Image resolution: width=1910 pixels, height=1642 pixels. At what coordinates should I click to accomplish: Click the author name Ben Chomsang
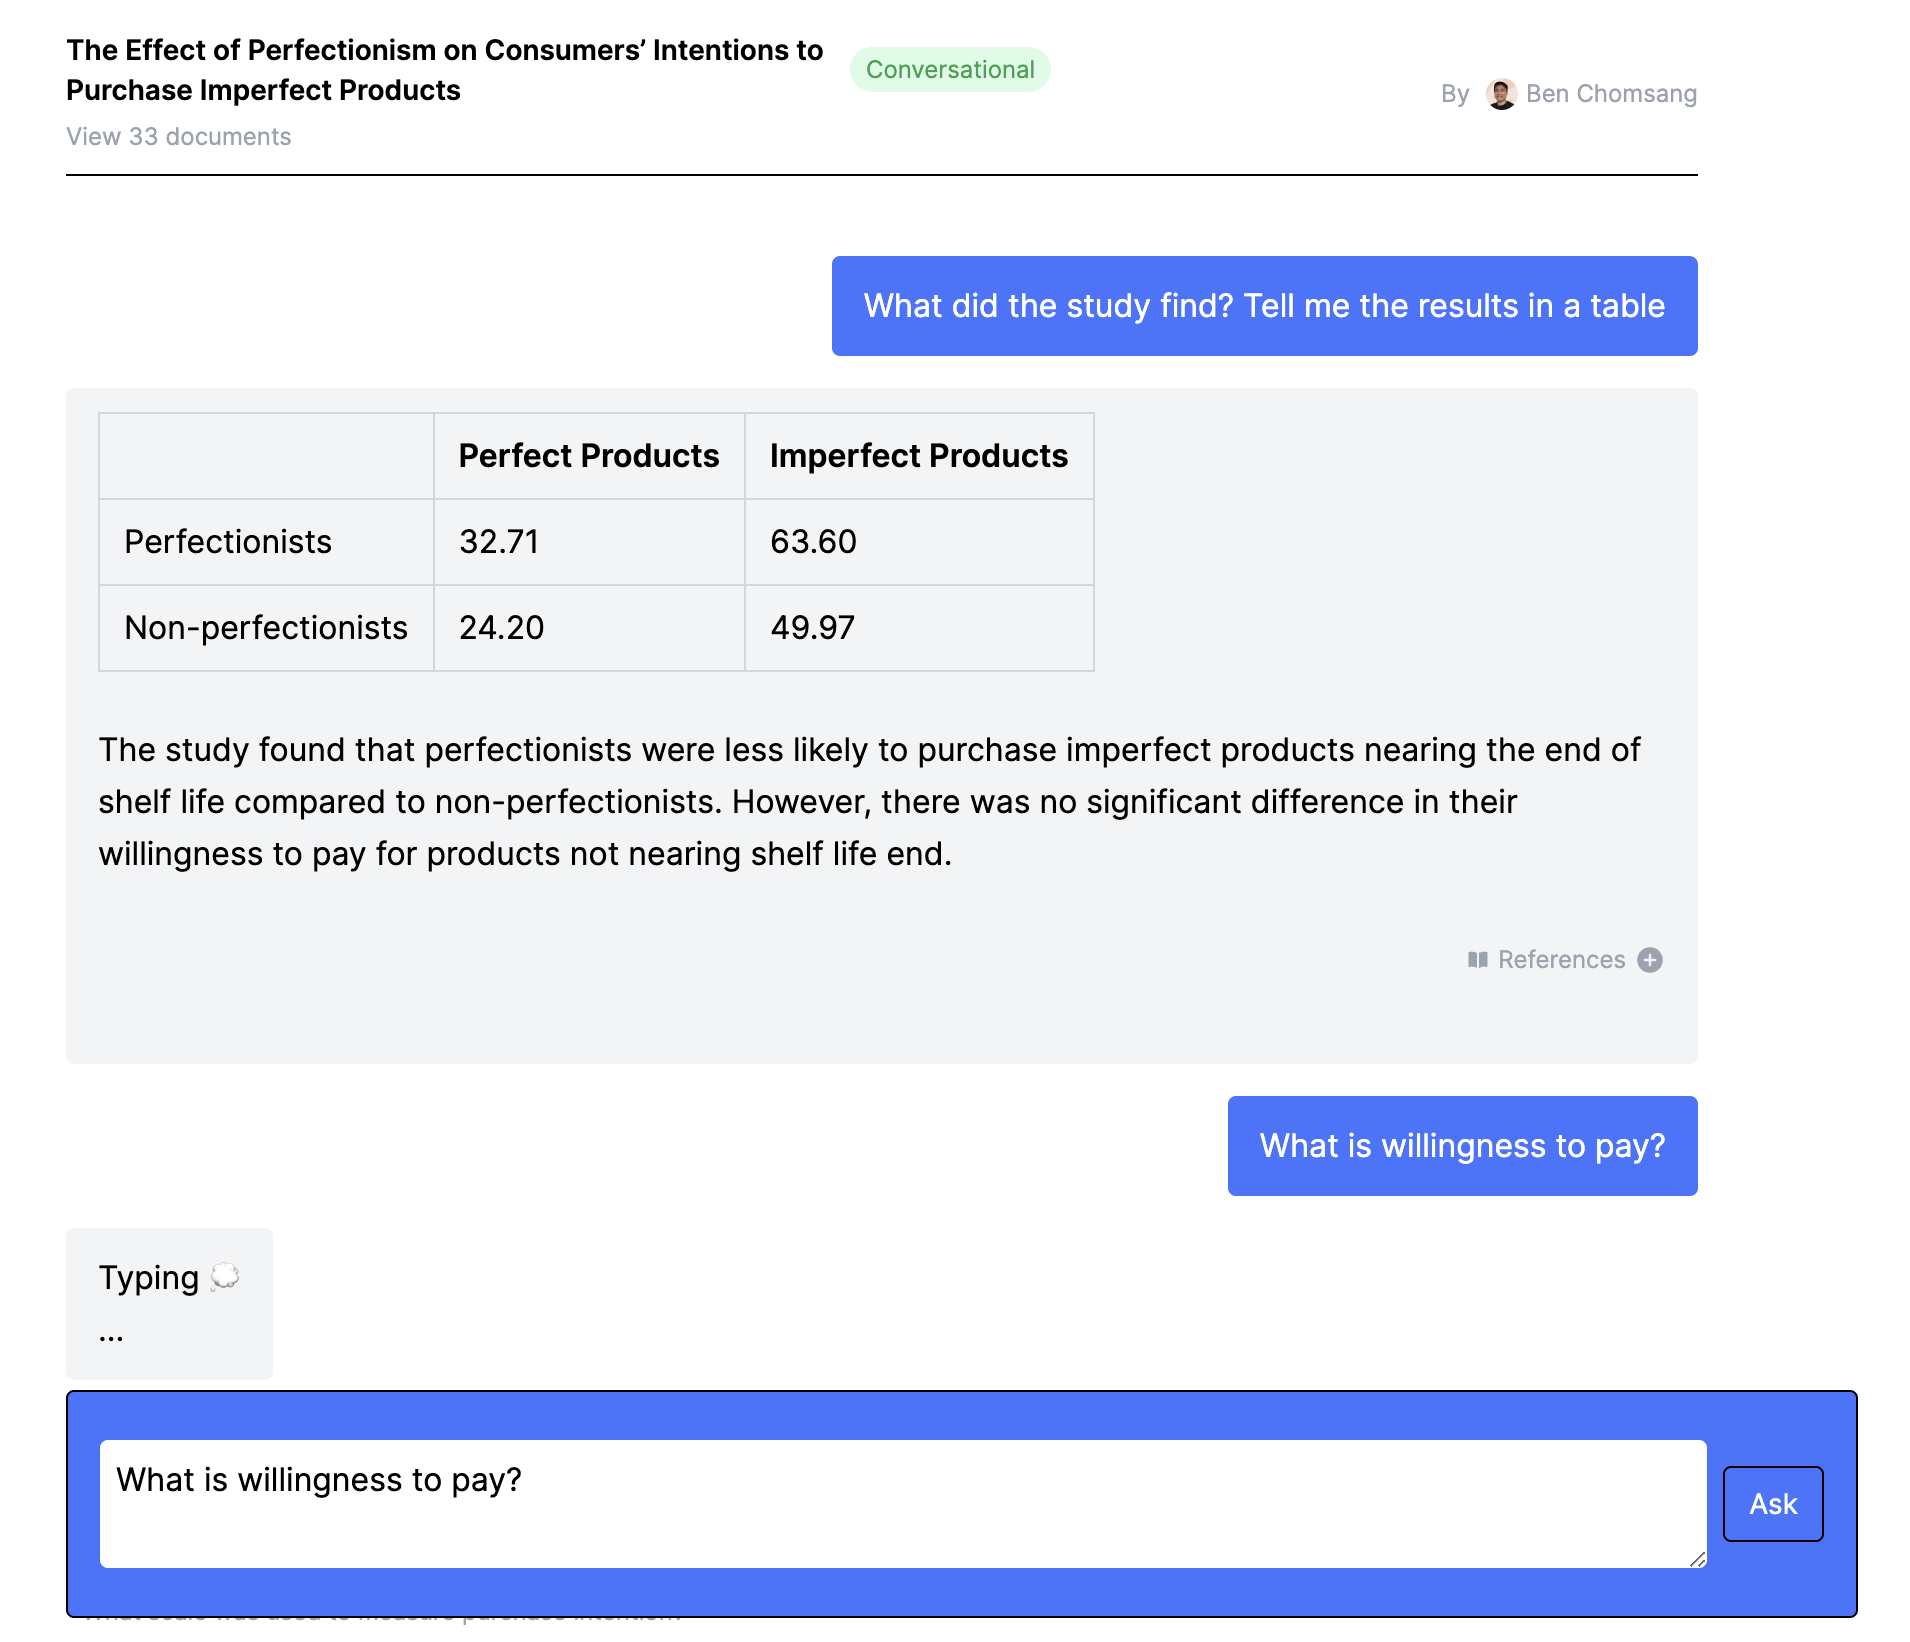click(1611, 94)
